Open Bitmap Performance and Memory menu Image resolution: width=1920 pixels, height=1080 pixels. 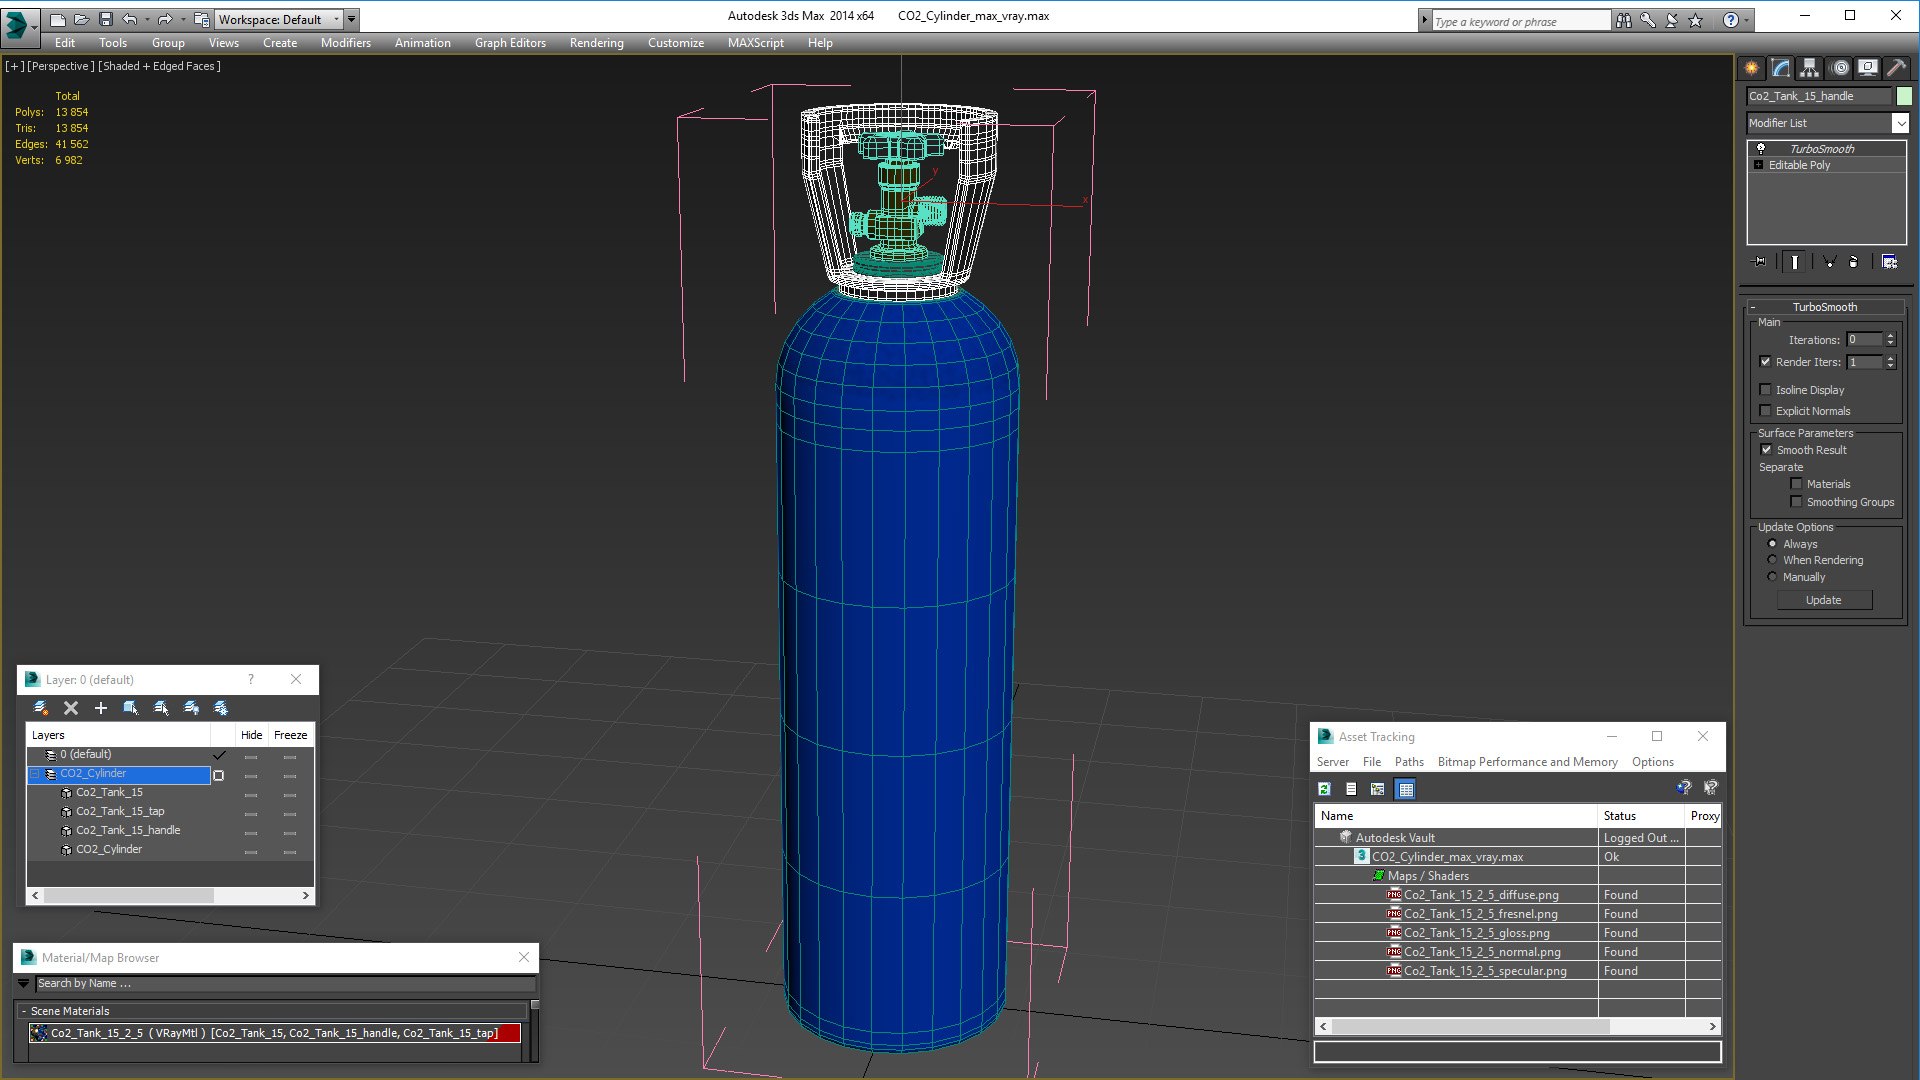[1527, 762]
